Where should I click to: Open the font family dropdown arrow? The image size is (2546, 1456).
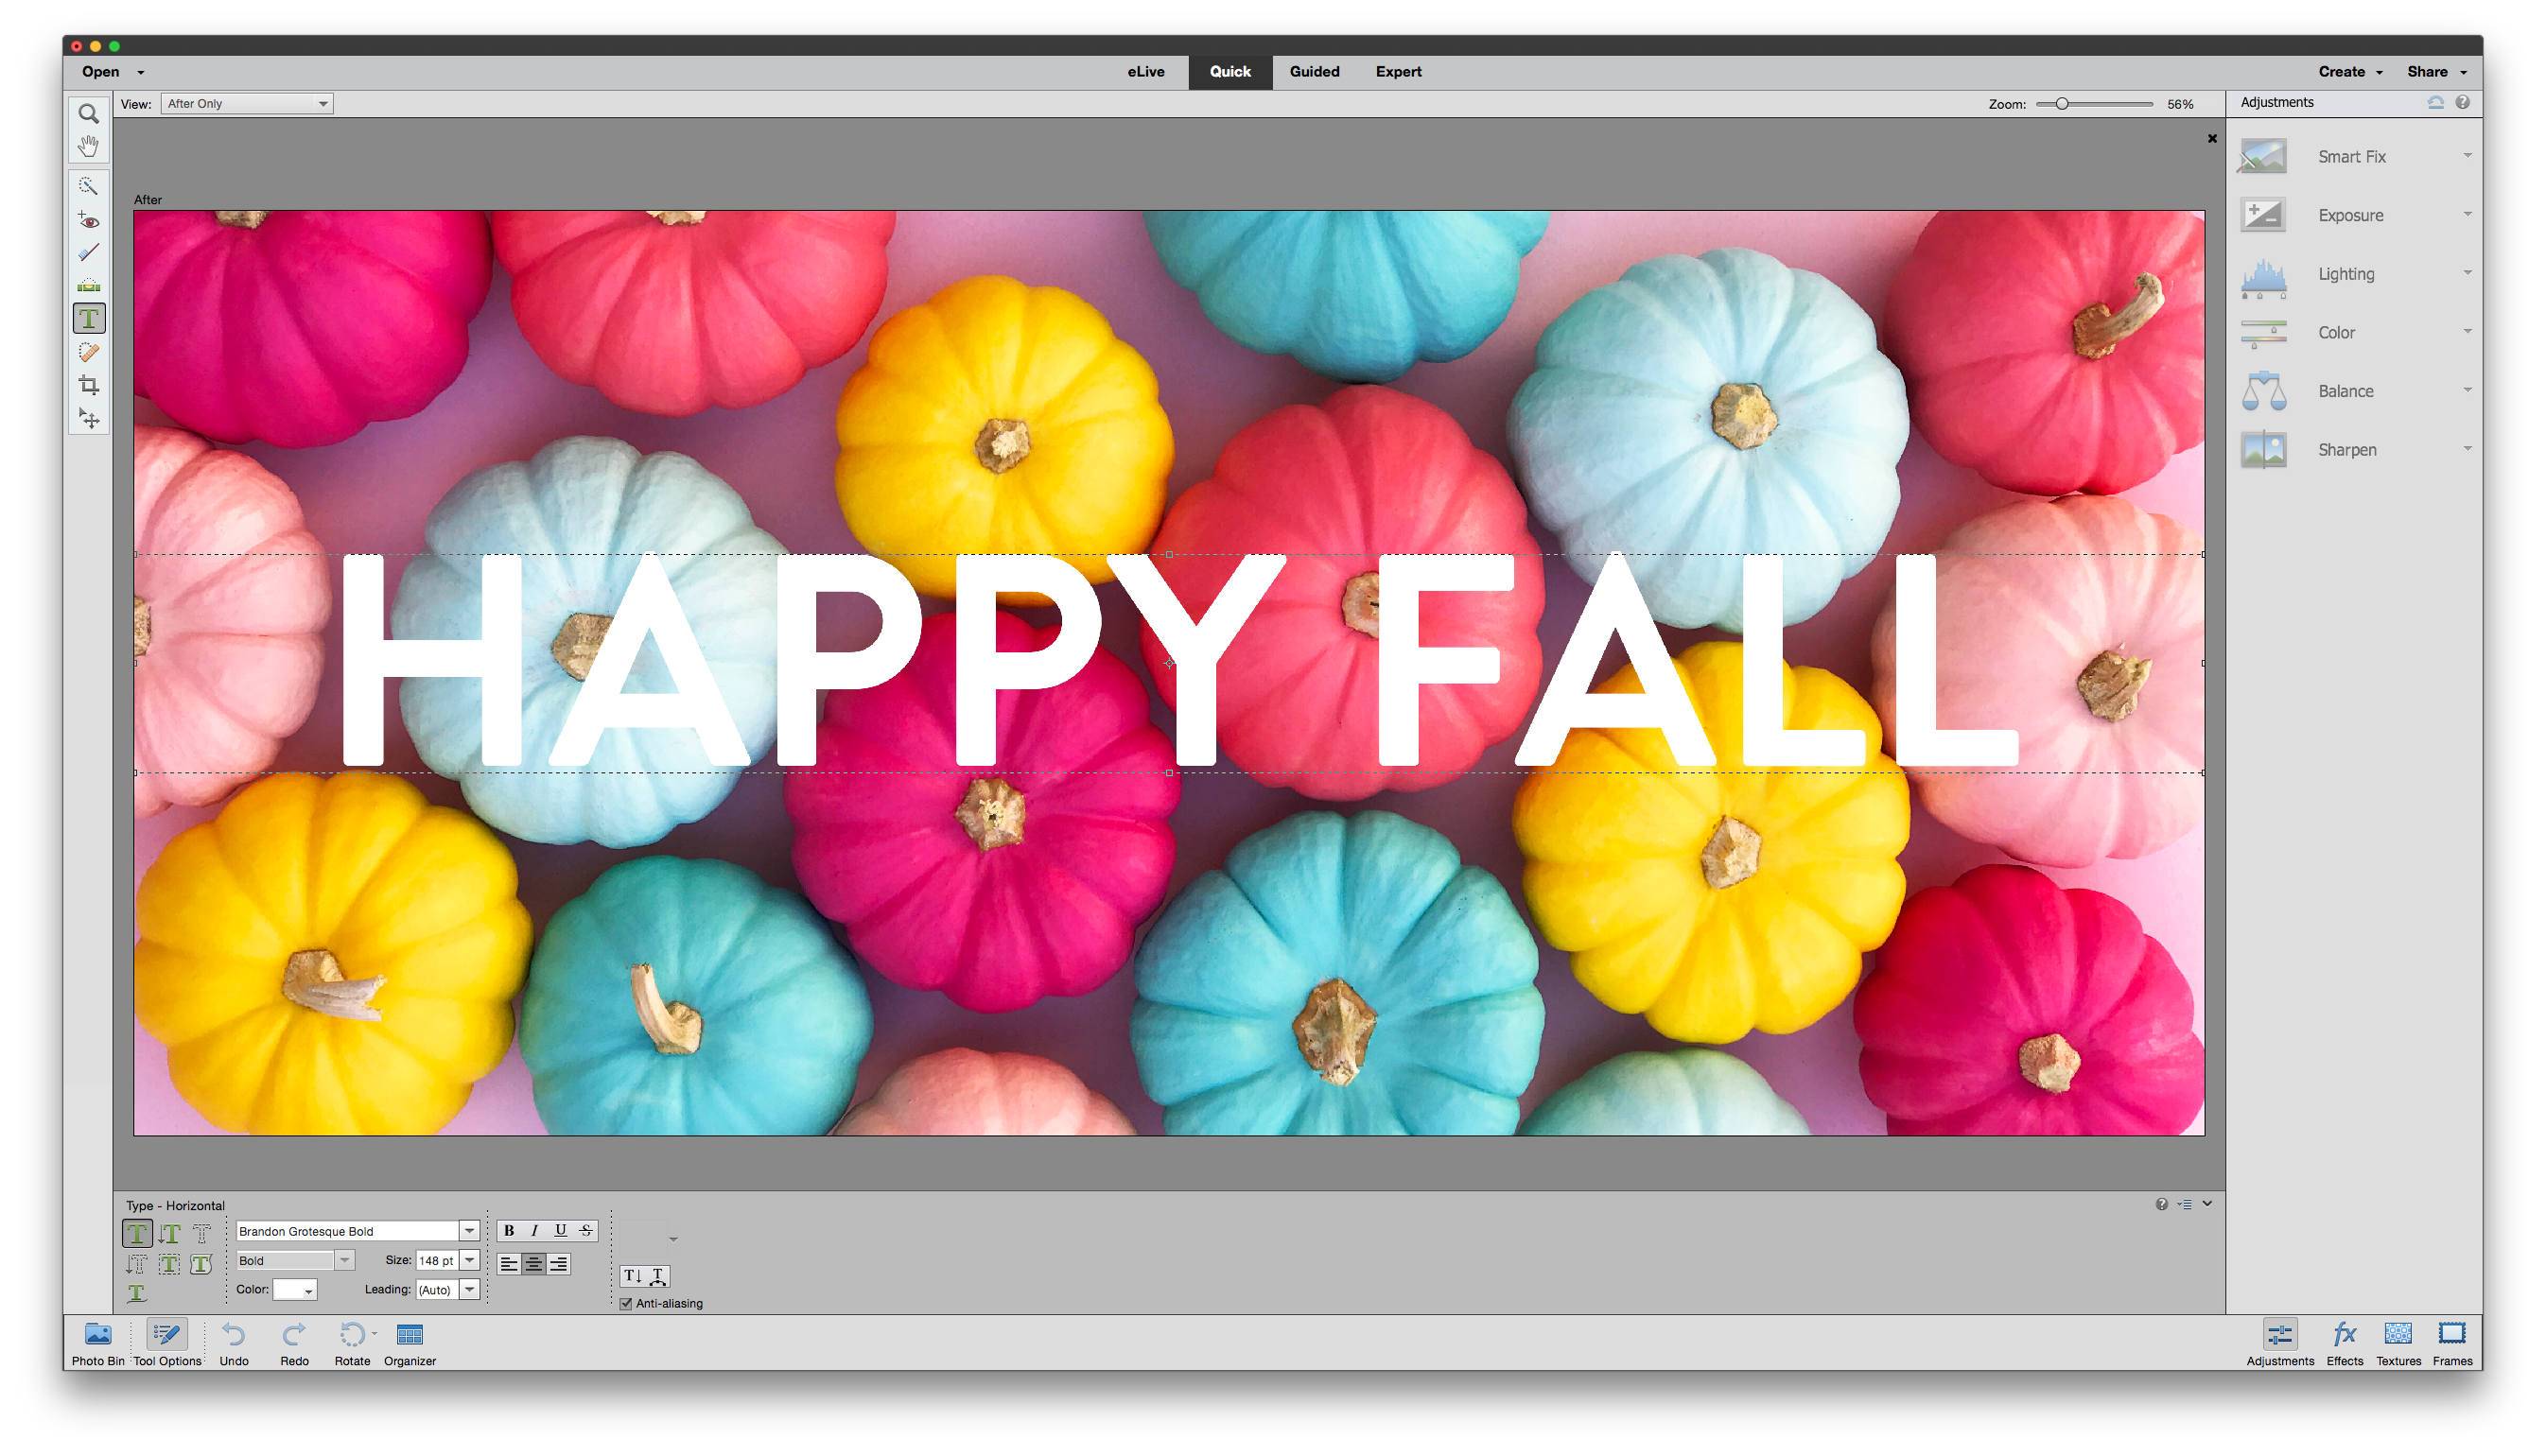[x=469, y=1231]
